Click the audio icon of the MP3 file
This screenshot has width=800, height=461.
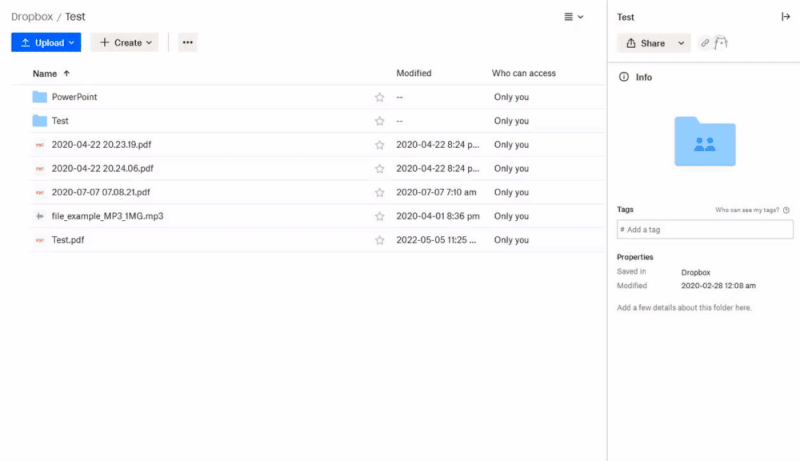point(39,216)
